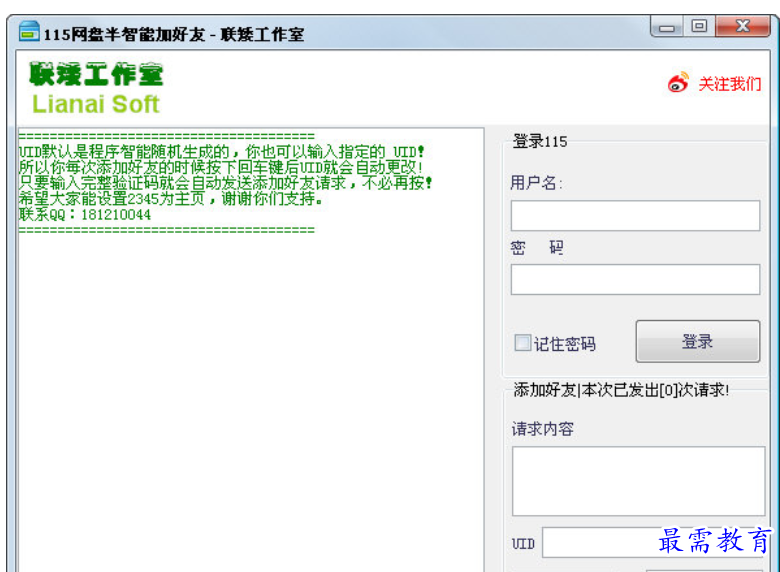Click the 请求内容 label
This screenshot has height=572, width=780.
tap(543, 429)
